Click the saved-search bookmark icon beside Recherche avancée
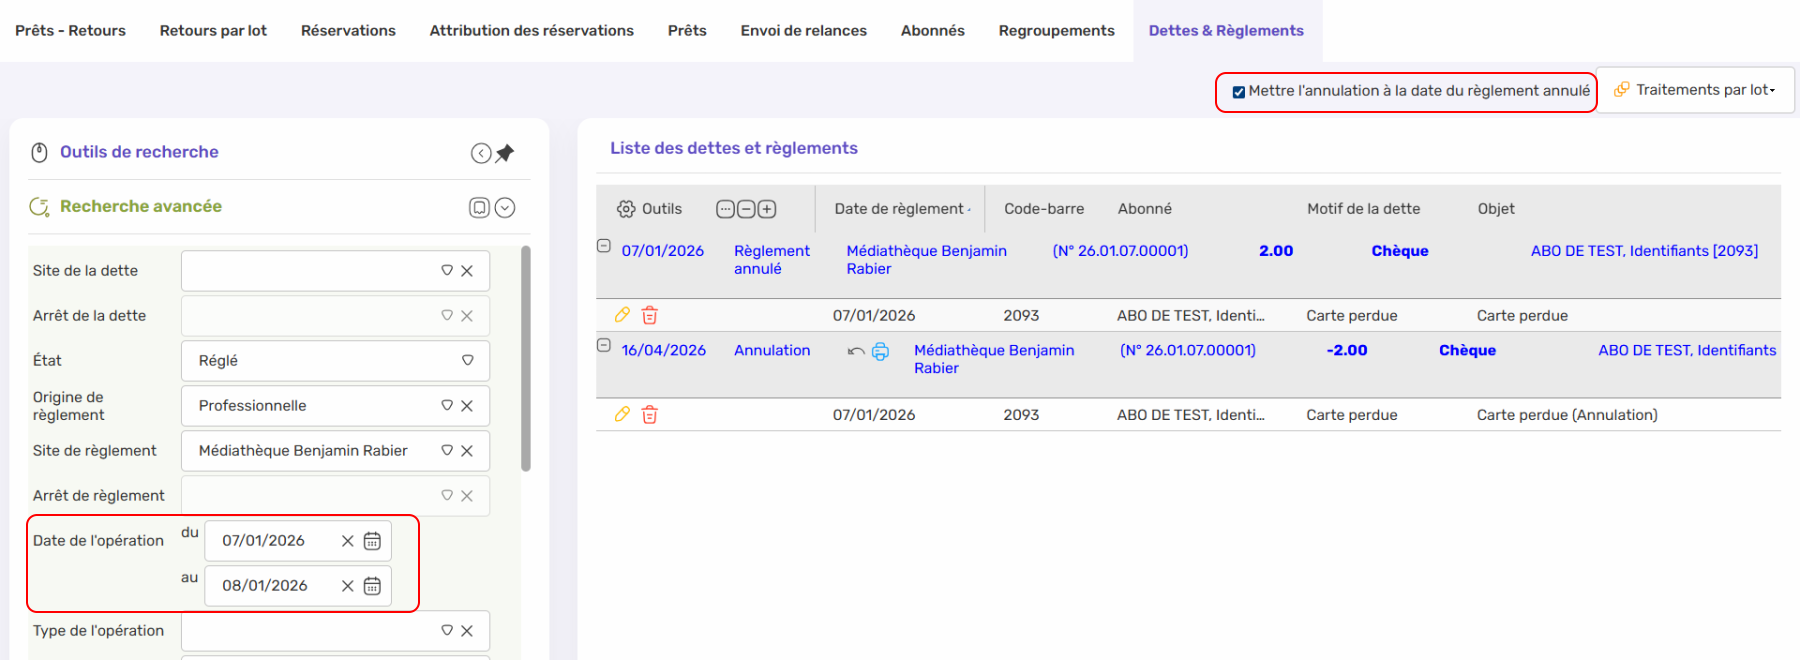 [480, 207]
